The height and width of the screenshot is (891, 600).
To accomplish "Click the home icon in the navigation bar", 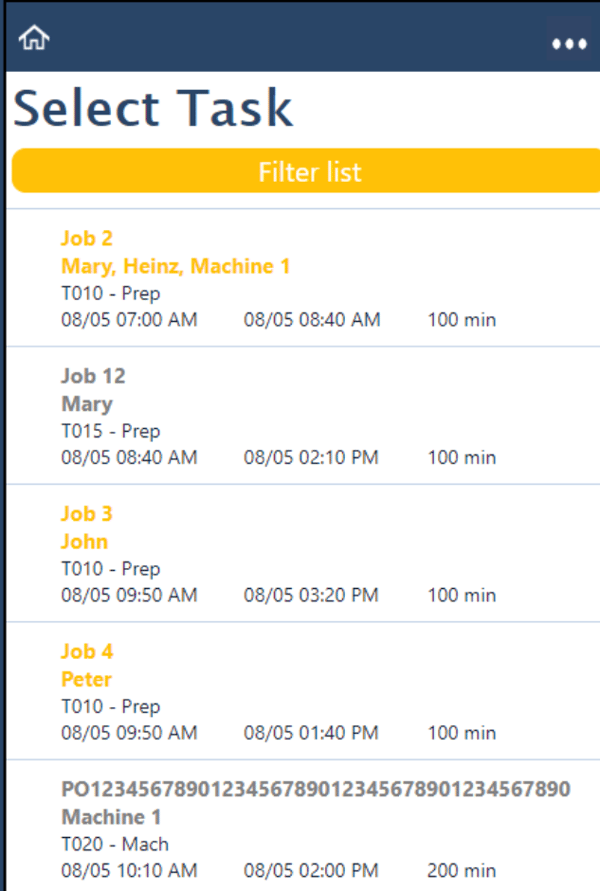I will pos(33,36).
